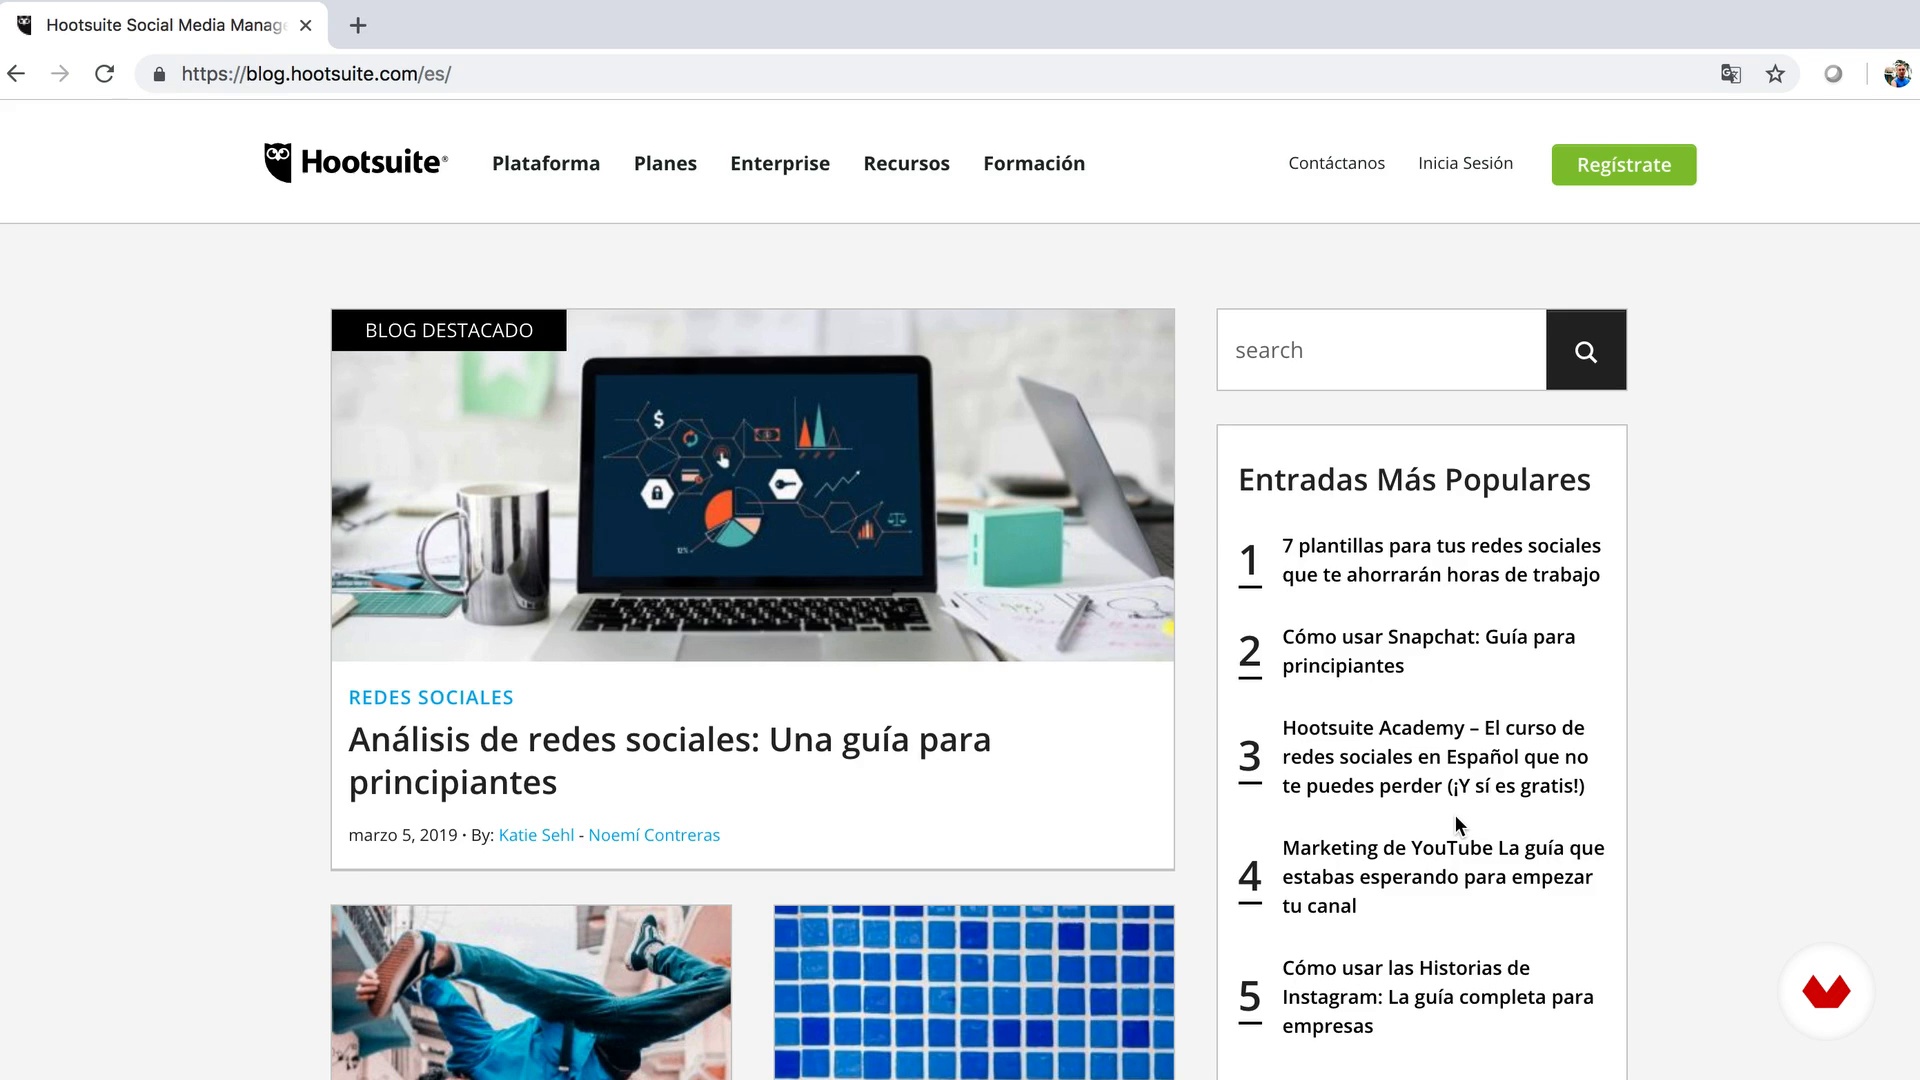
Task: Click author Noemí Contreras
Action: 654,835
